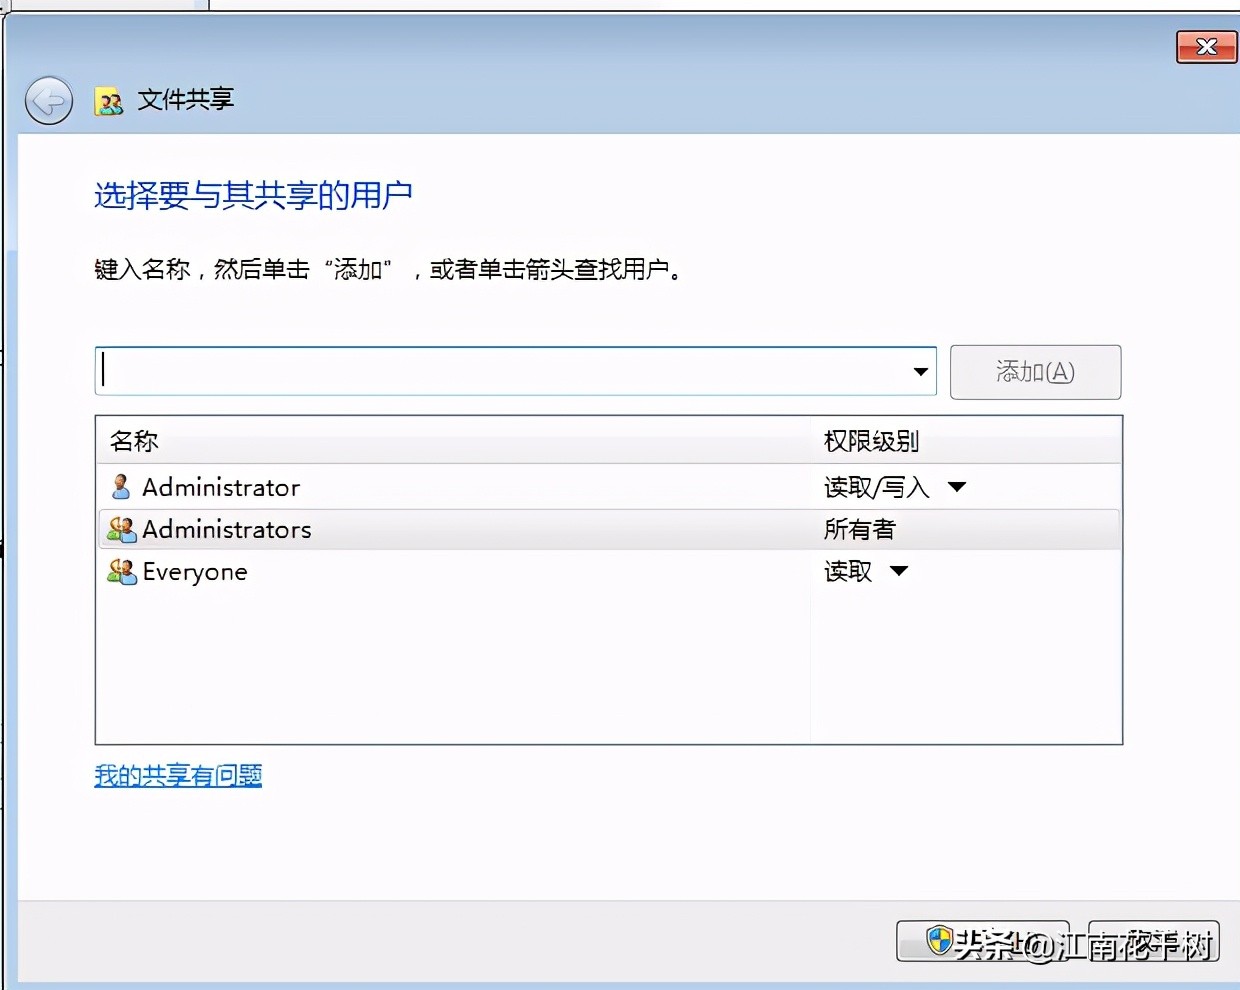
Task: Click the 名称 column header
Action: [x=133, y=440]
